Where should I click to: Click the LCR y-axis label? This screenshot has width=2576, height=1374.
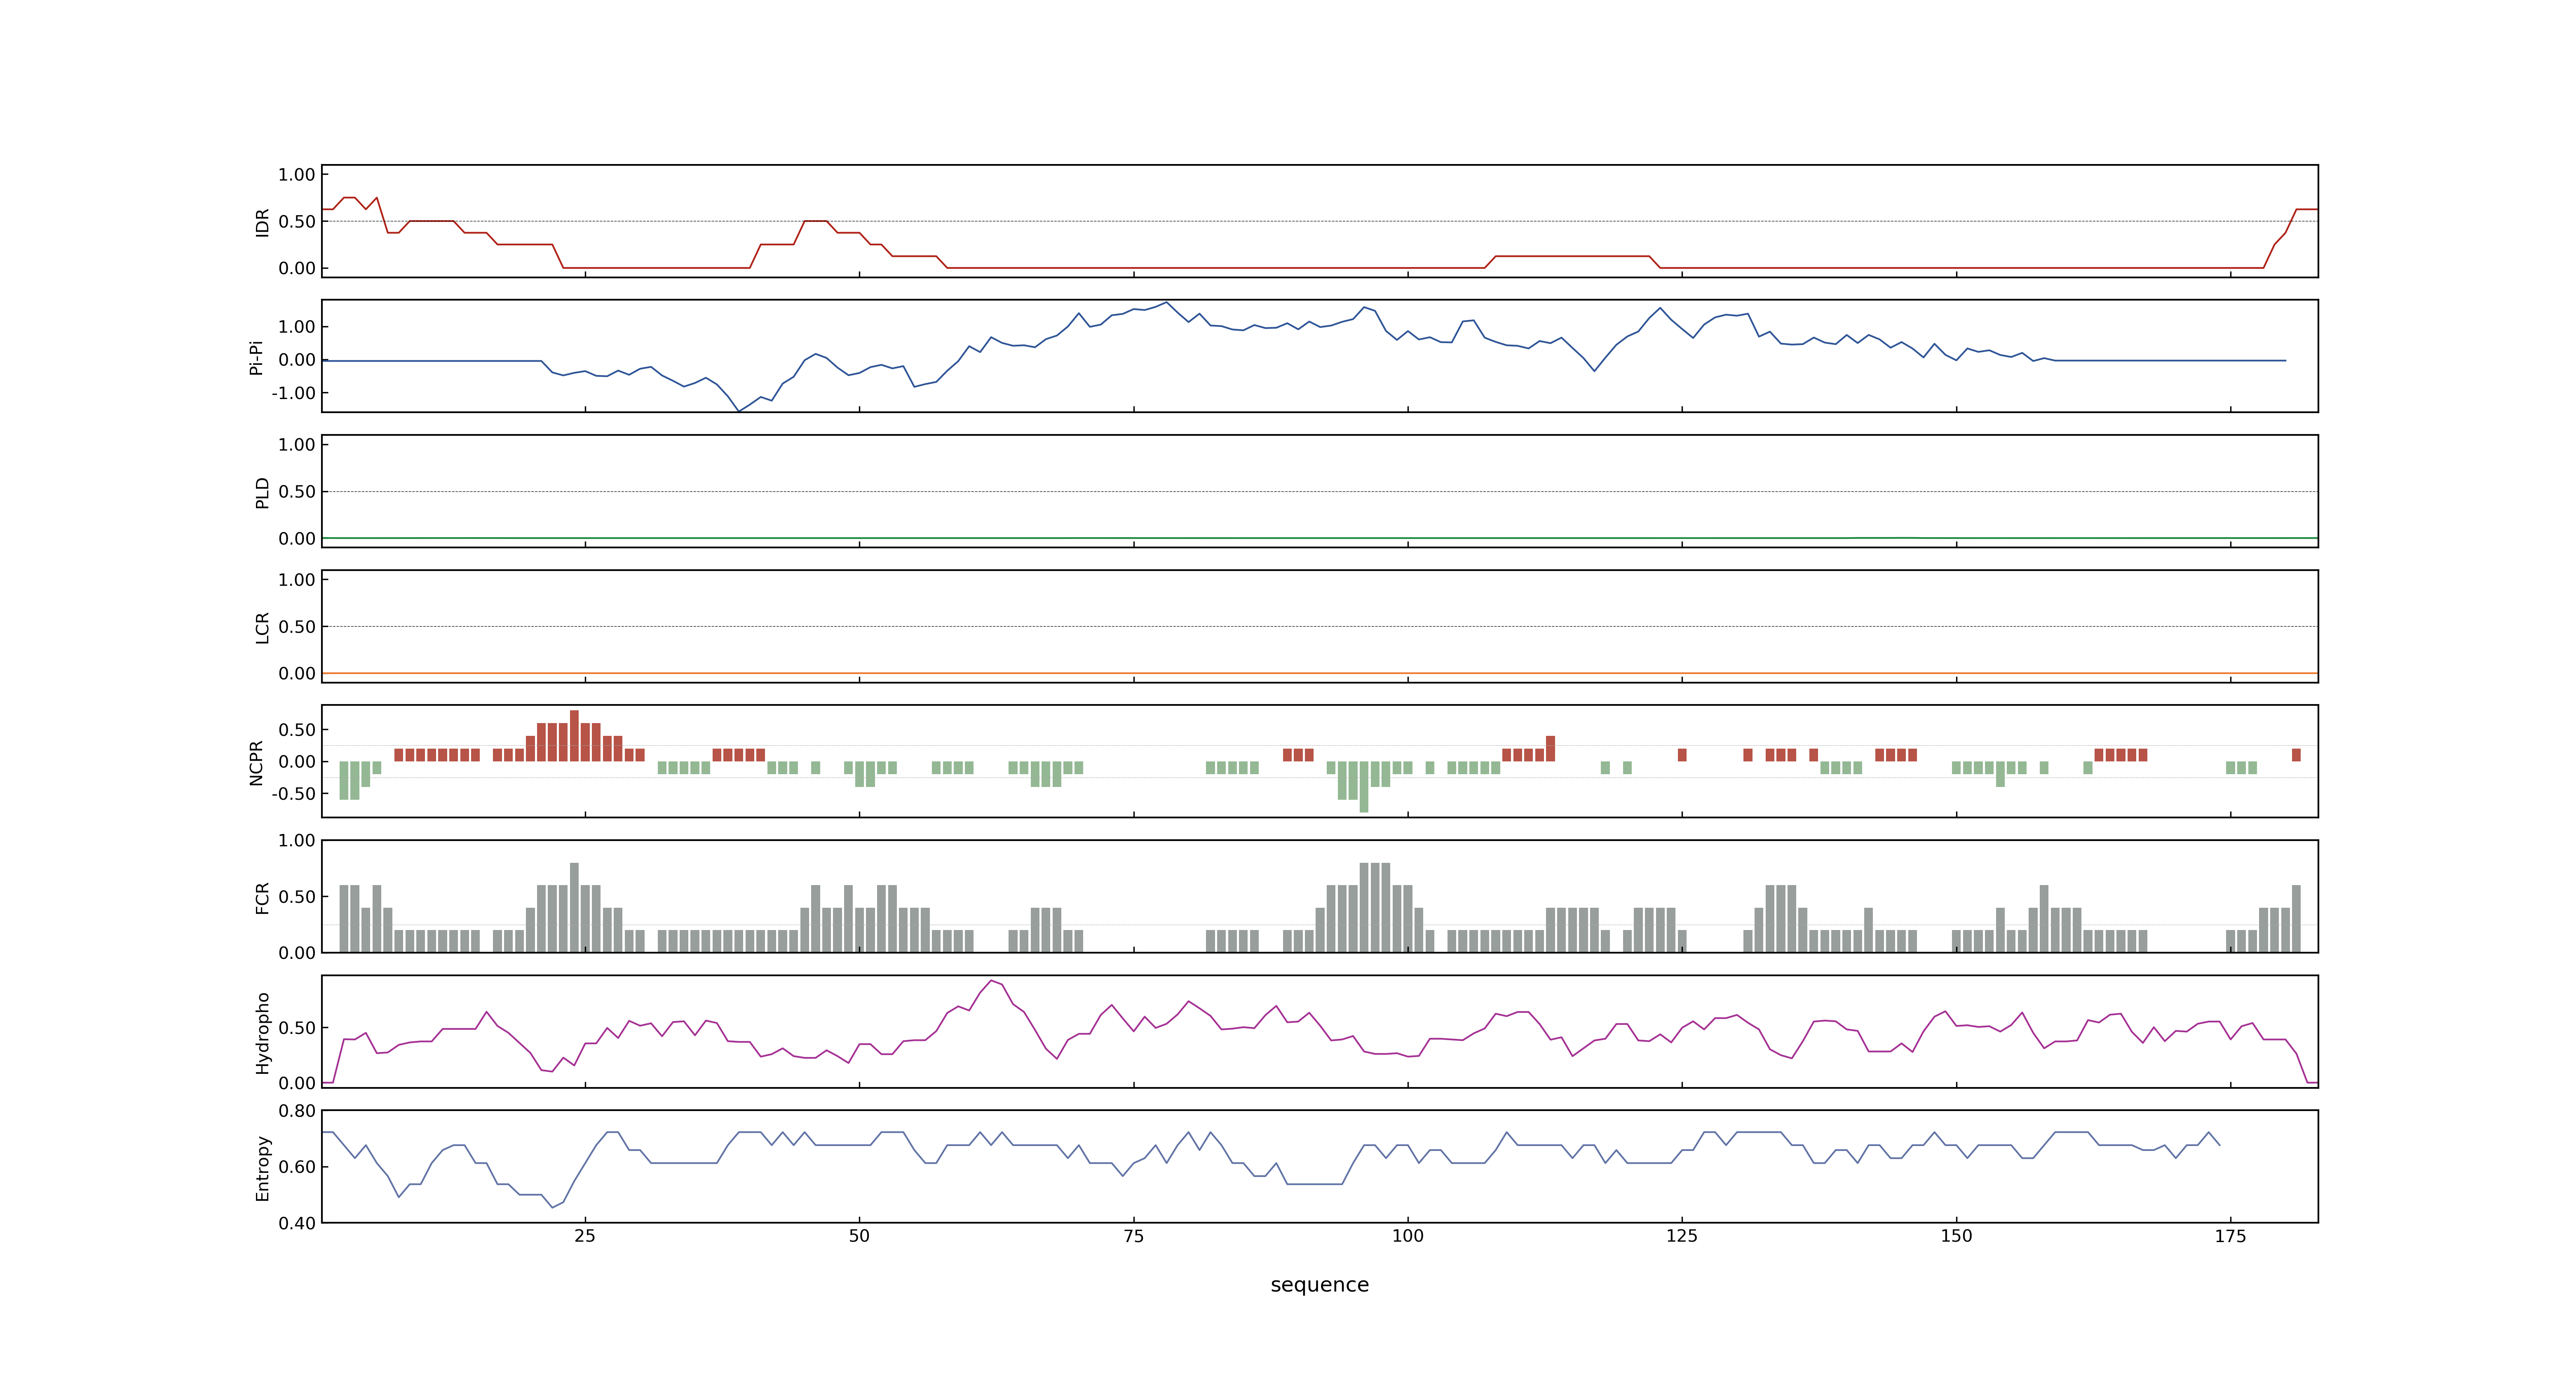coord(262,627)
